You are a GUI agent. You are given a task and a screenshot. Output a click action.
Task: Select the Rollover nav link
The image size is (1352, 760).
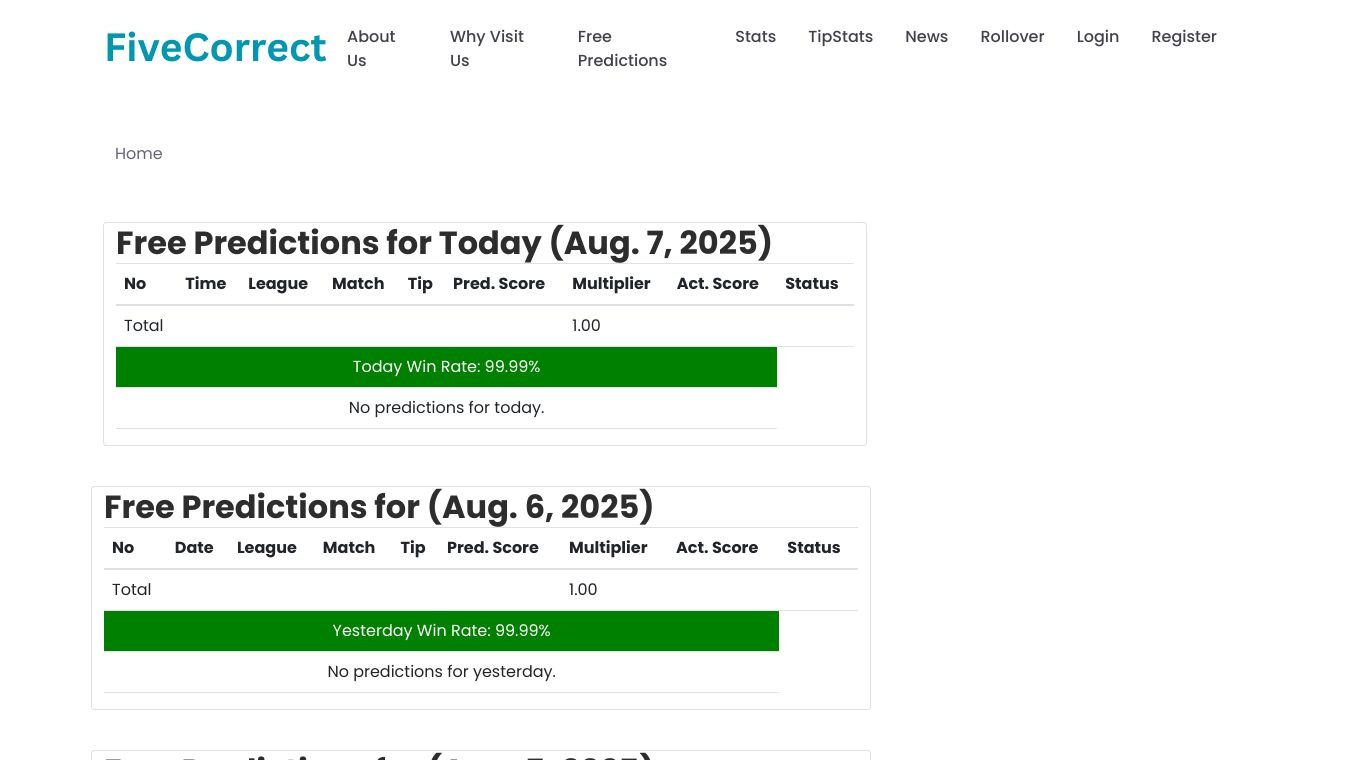(1012, 37)
